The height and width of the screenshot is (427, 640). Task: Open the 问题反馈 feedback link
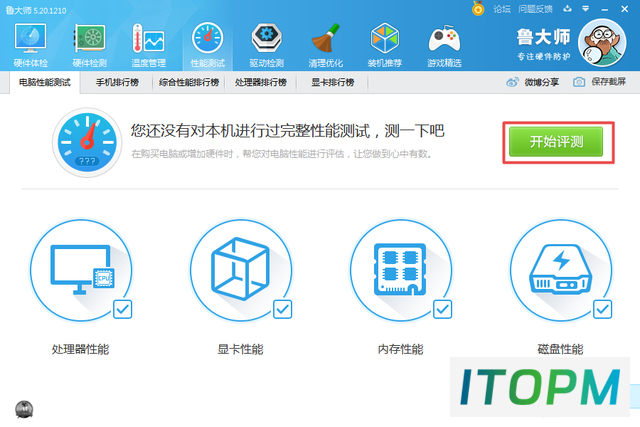(536, 9)
